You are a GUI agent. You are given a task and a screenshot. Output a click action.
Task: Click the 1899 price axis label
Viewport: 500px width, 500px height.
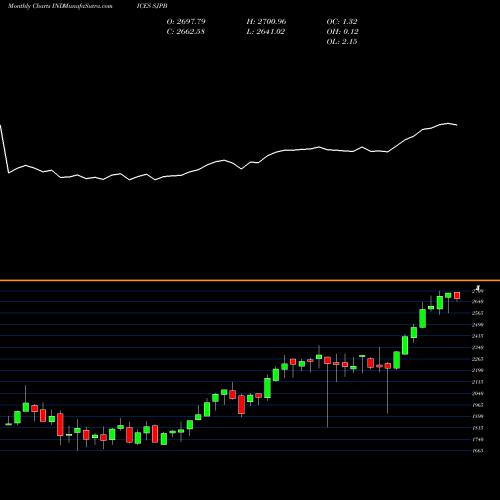[478, 416]
